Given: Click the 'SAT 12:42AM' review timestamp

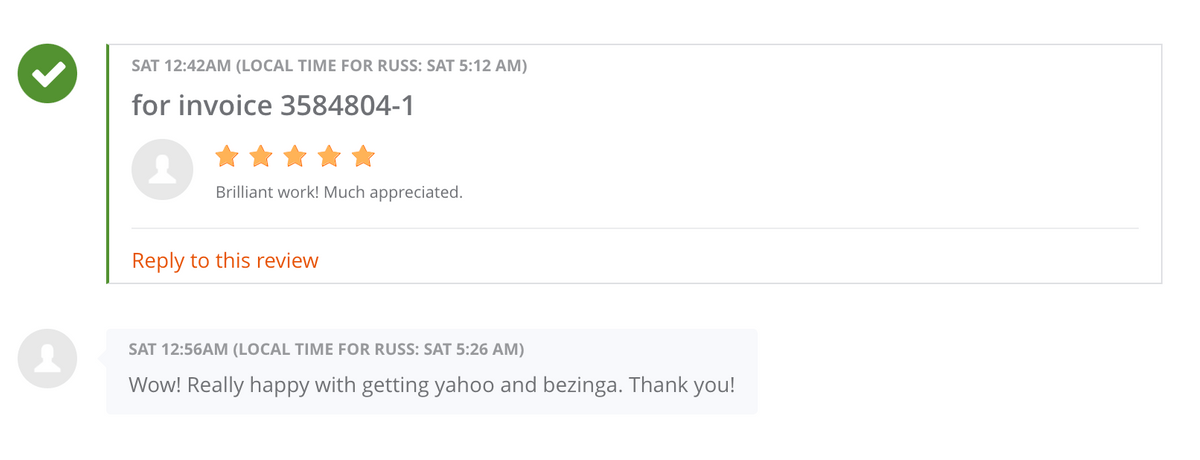Looking at the screenshot, I should click(x=180, y=66).
